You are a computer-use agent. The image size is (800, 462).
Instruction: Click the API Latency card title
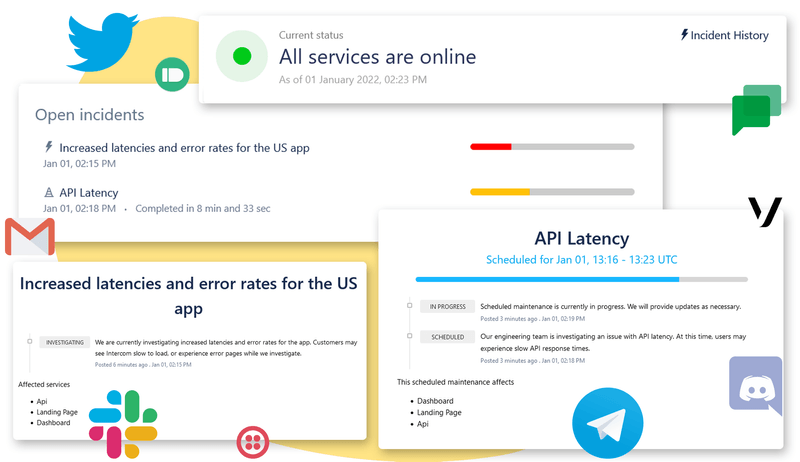tap(582, 238)
